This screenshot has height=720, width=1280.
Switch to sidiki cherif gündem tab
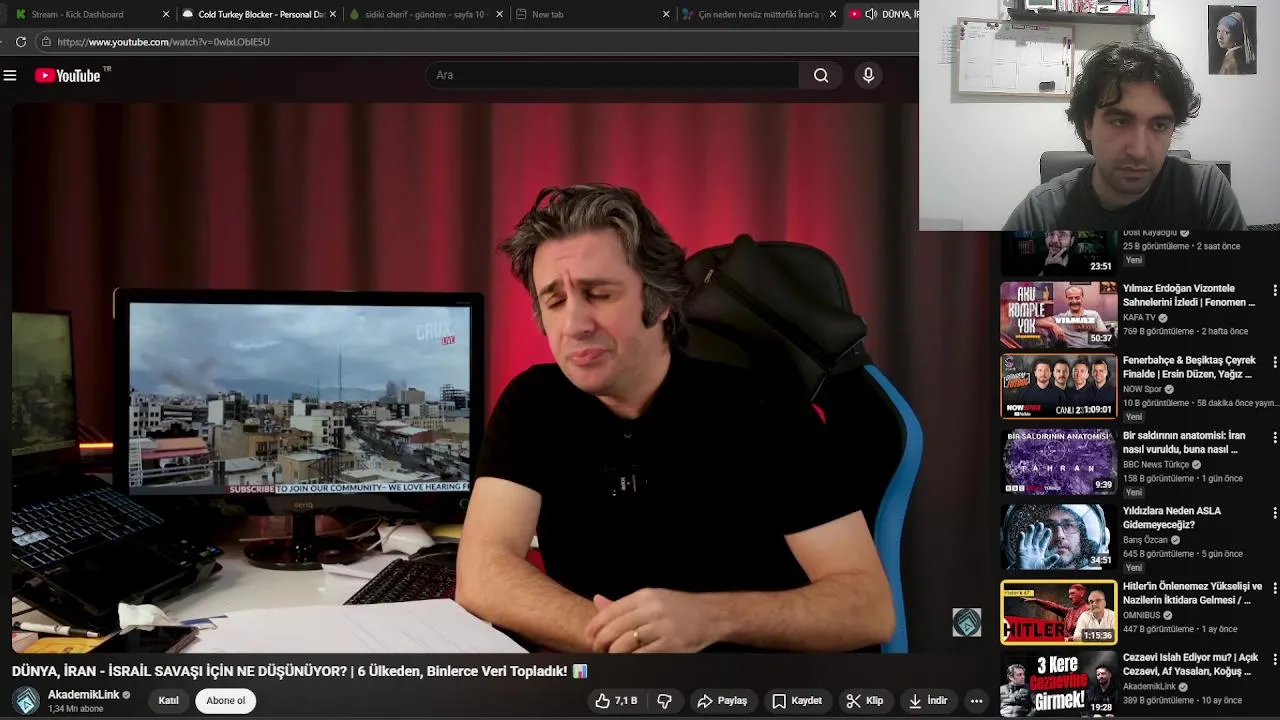click(424, 14)
